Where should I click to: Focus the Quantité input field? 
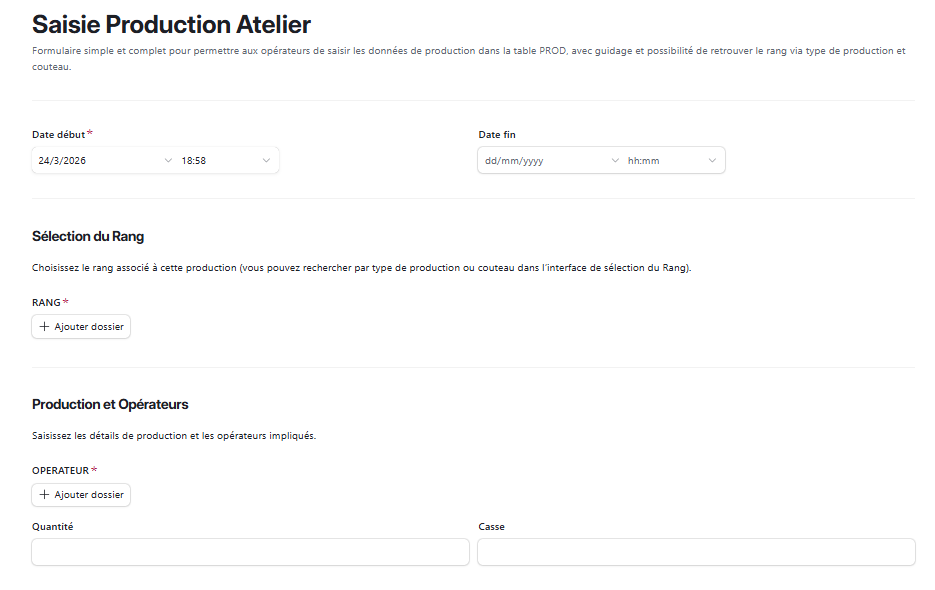250,552
